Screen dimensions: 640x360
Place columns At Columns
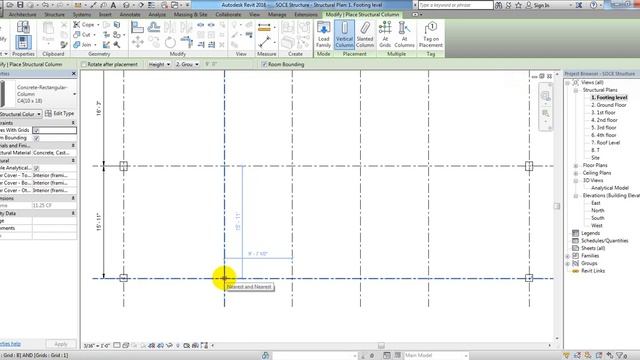pyautogui.click(x=404, y=35)
